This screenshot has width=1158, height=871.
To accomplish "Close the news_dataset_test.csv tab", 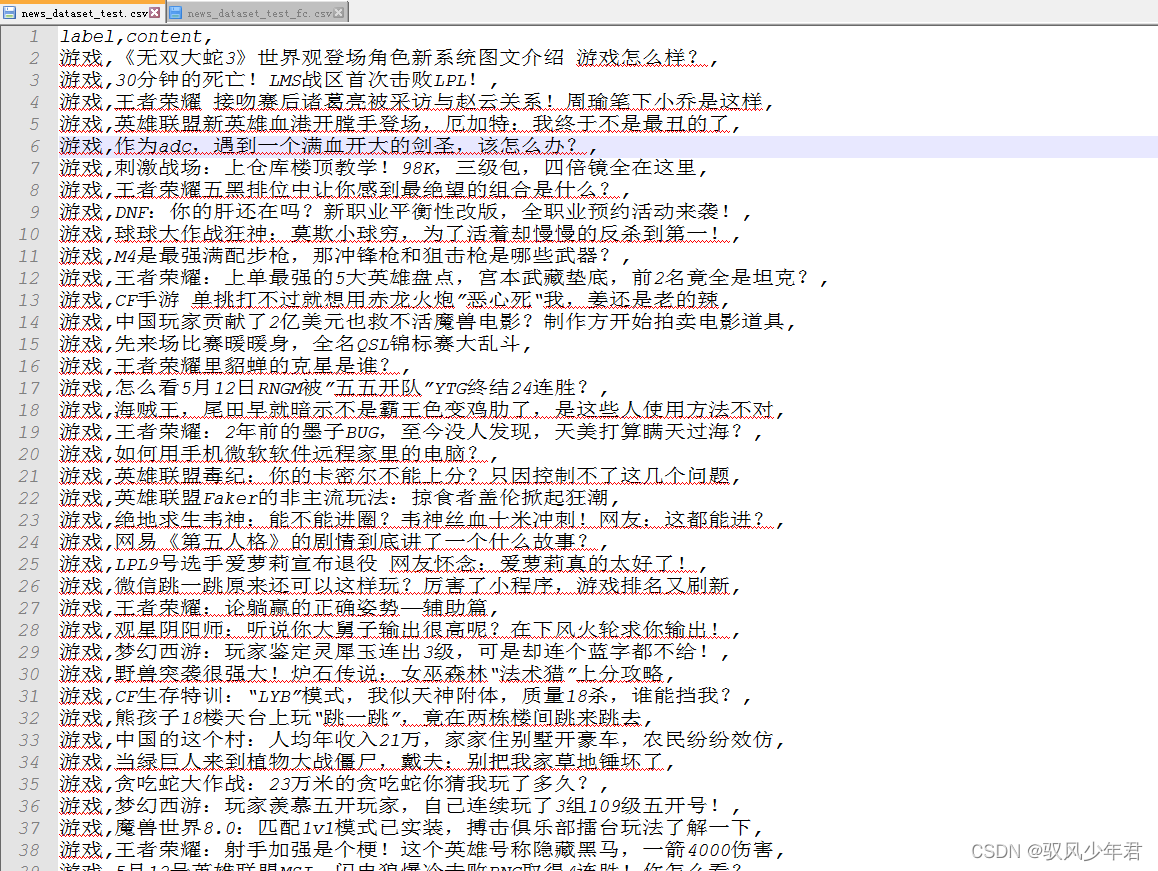I will [155, 13].
